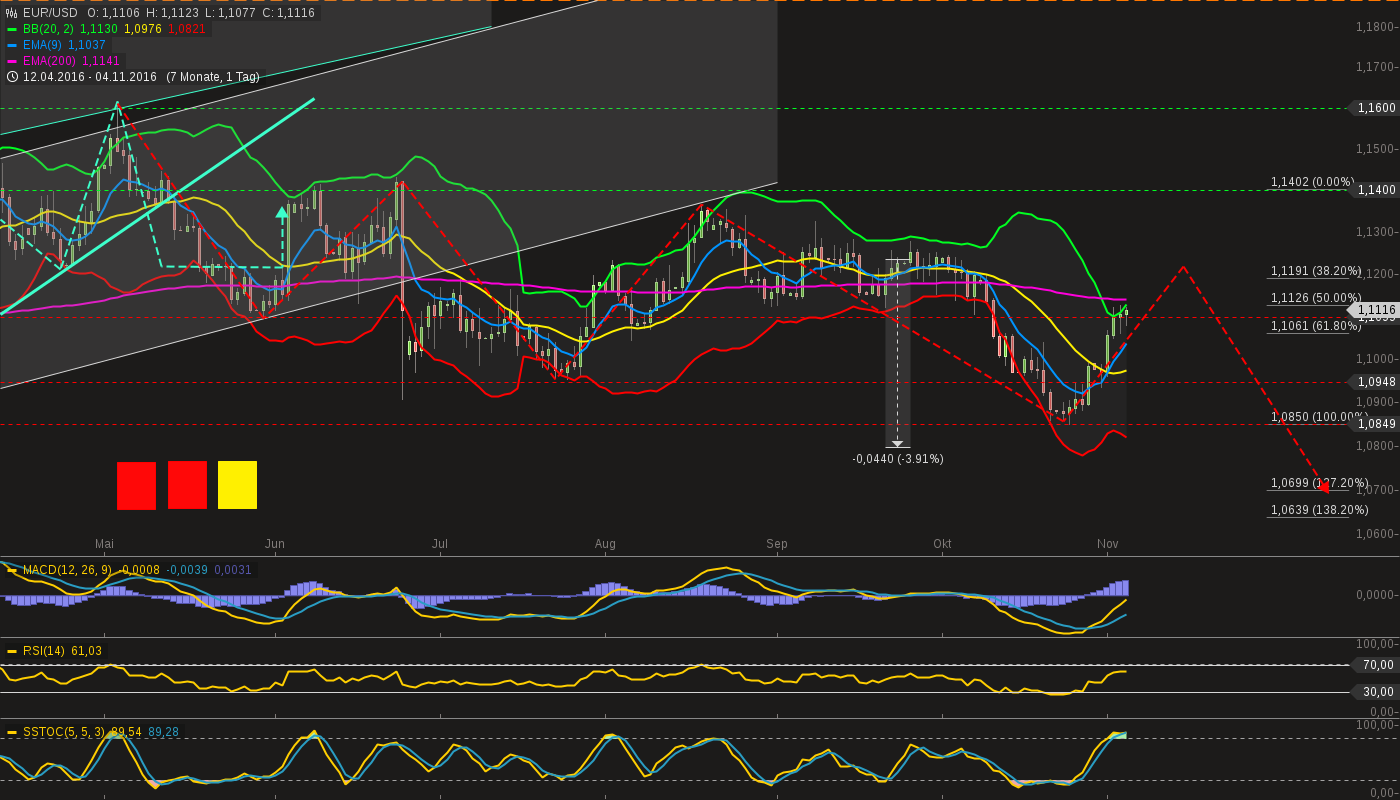The width and height of the screenshot is (1400, 800).
Task: Select the Fibonacci label 1,1191 (38.20%)
Action: click(1315, 271)
